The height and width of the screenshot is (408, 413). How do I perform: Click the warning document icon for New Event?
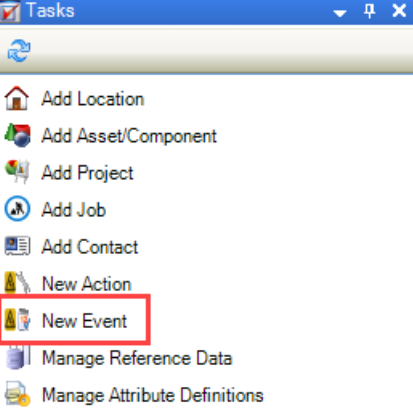pyautogui.click(x=17, y=320)
